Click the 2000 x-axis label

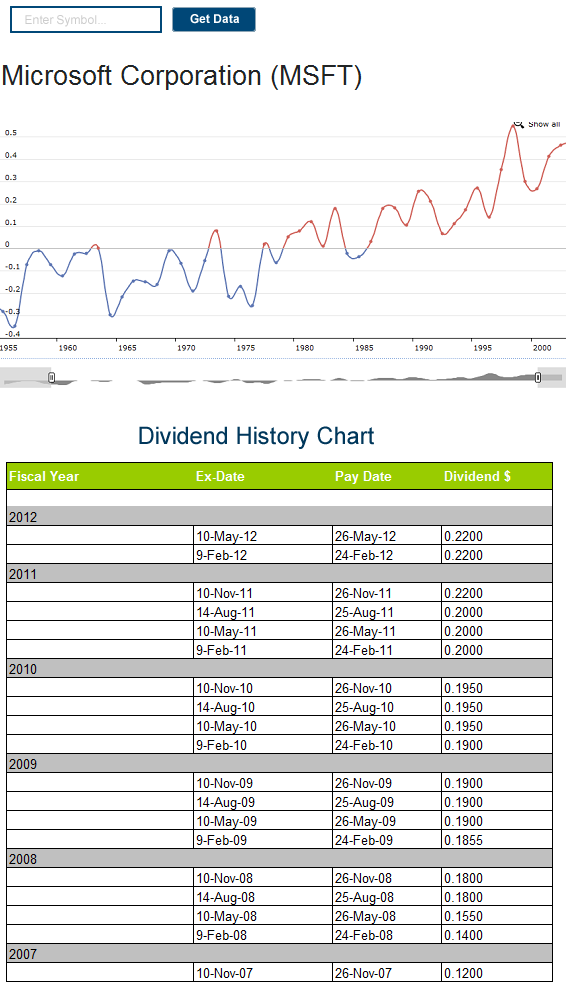(x=542, y=348)
